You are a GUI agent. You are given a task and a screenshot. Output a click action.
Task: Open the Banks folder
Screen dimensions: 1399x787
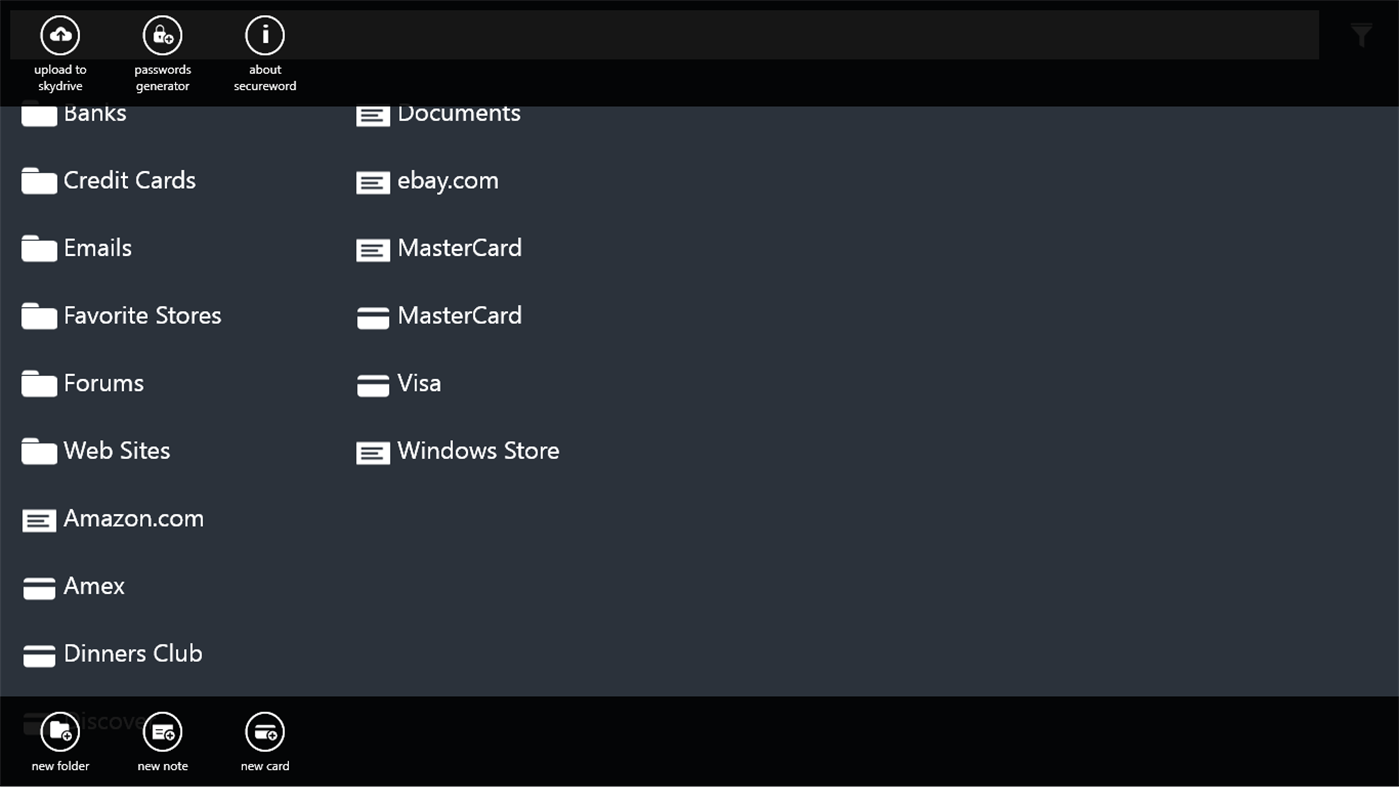[x=95, y=112]
